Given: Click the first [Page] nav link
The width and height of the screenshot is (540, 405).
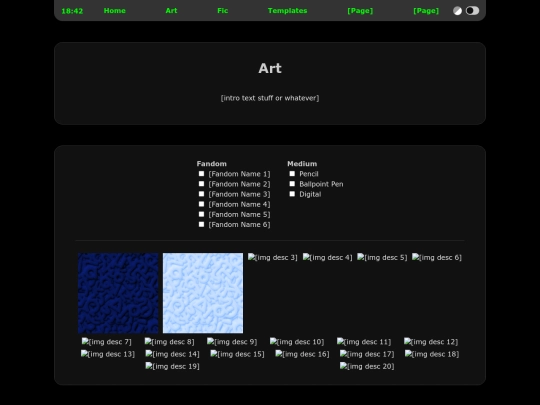Looking at the screenshot, I should tap(360, 11).
